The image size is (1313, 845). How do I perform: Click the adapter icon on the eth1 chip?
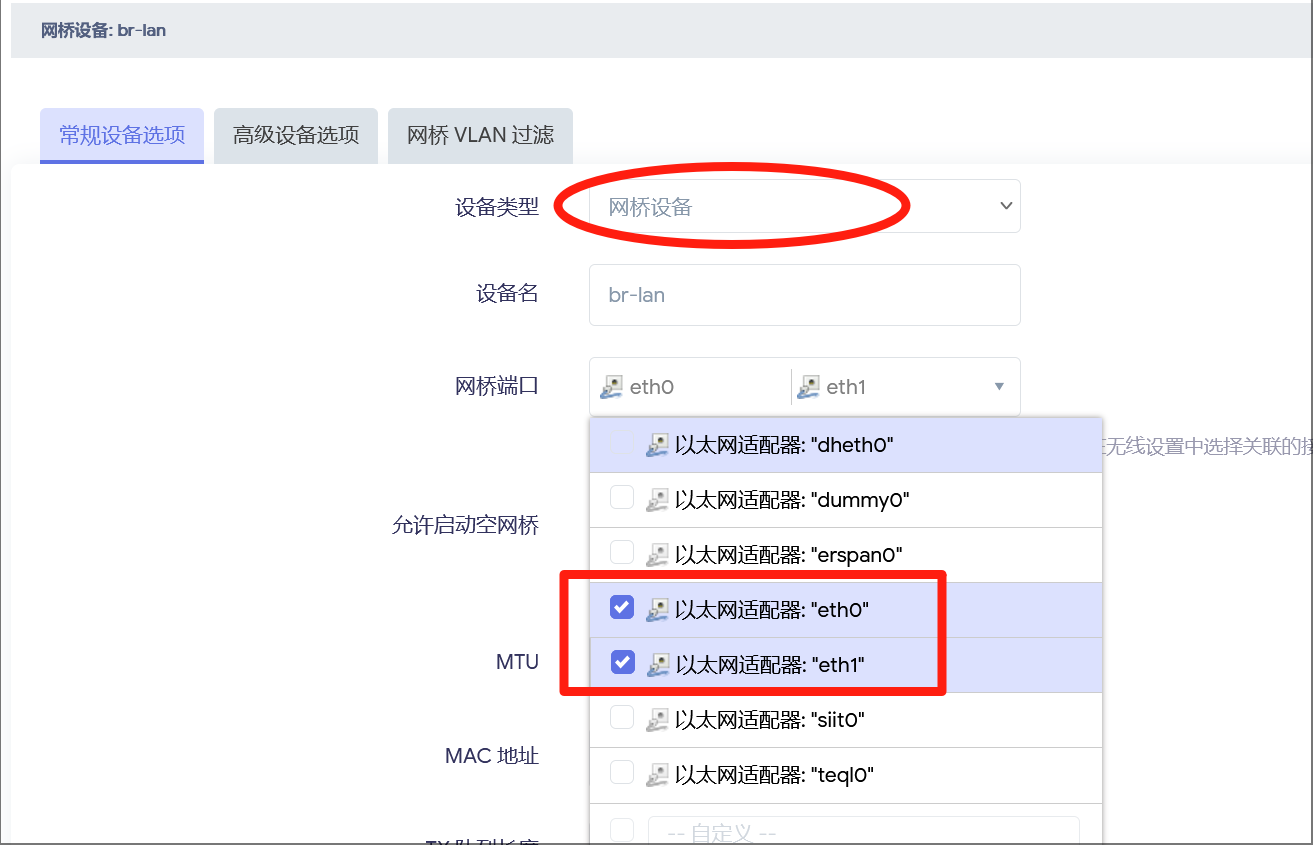coord(809,387)
